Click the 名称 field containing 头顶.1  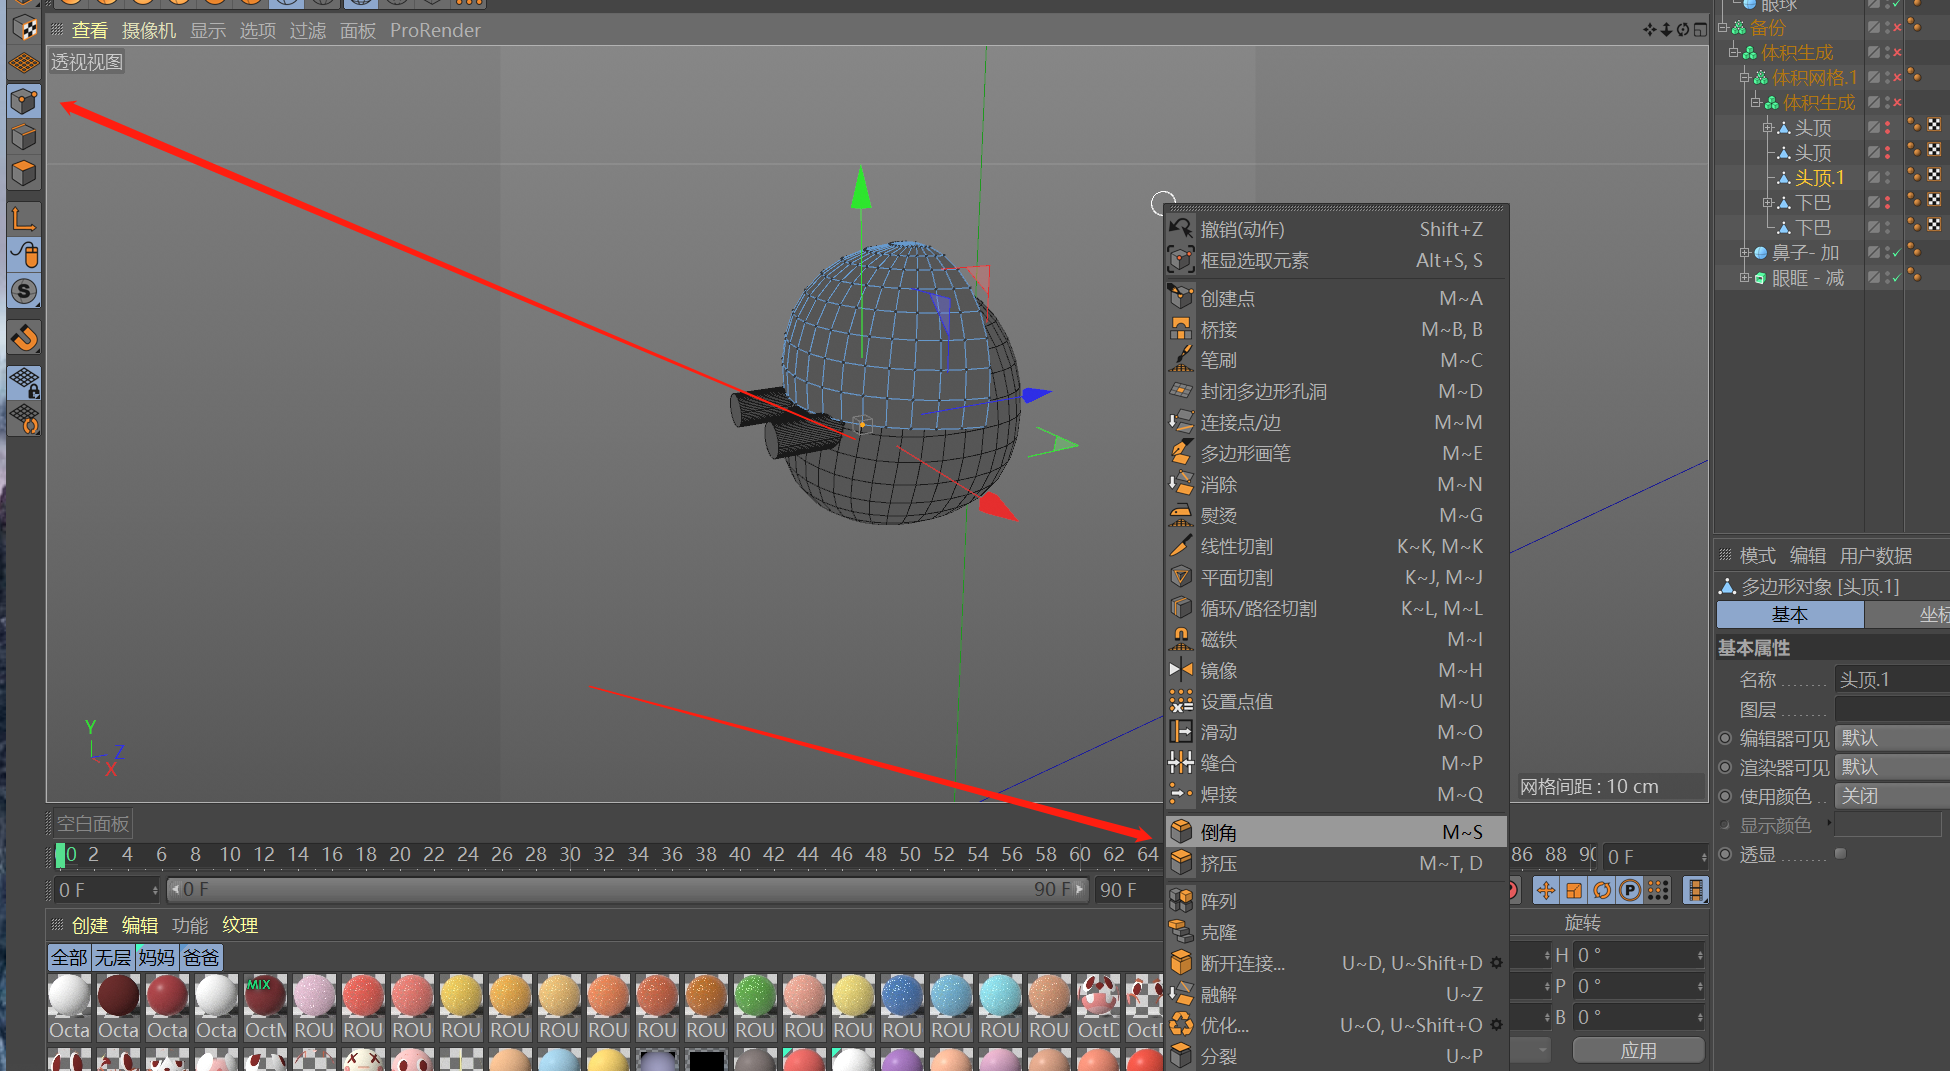(x=1892, y=680)
